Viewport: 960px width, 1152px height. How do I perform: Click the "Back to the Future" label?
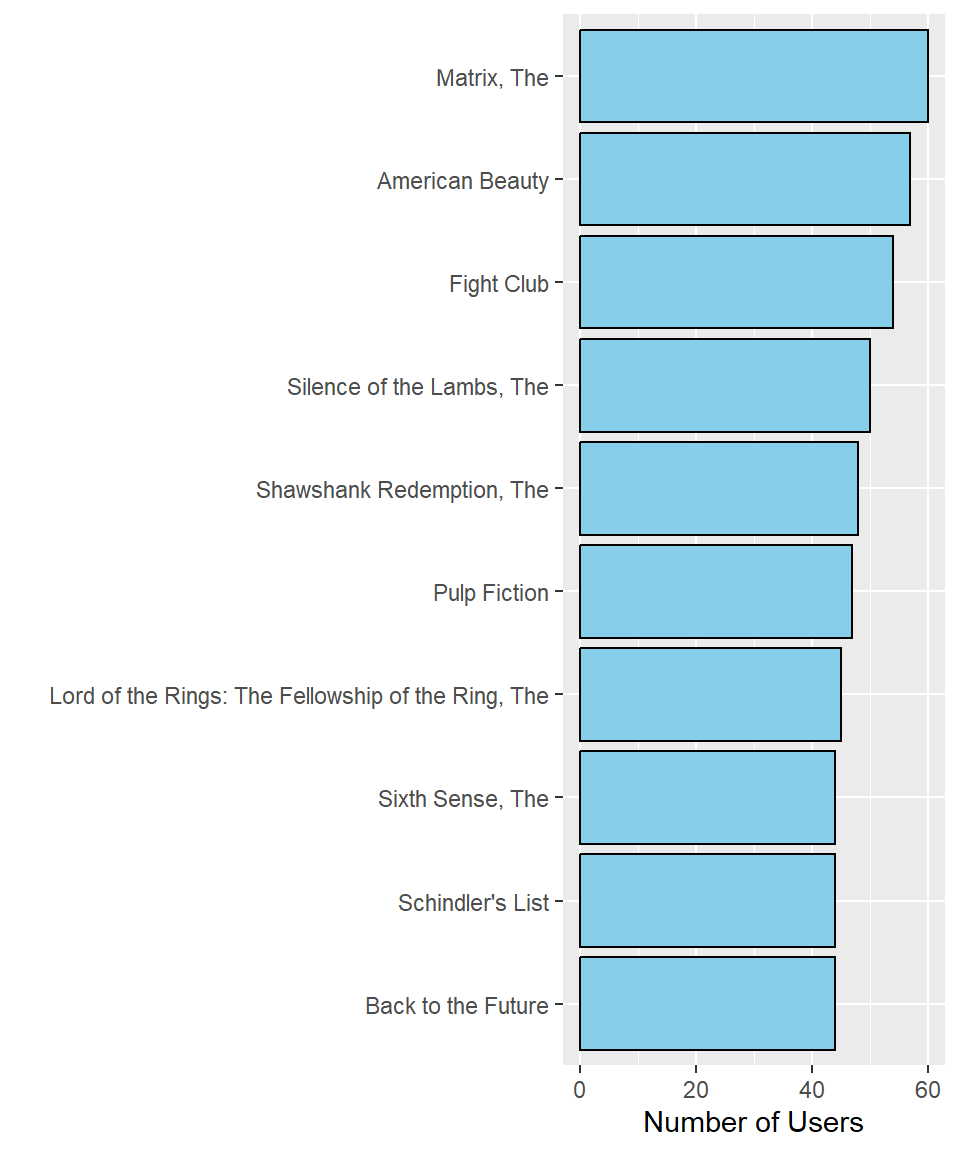pos(456,1006)
